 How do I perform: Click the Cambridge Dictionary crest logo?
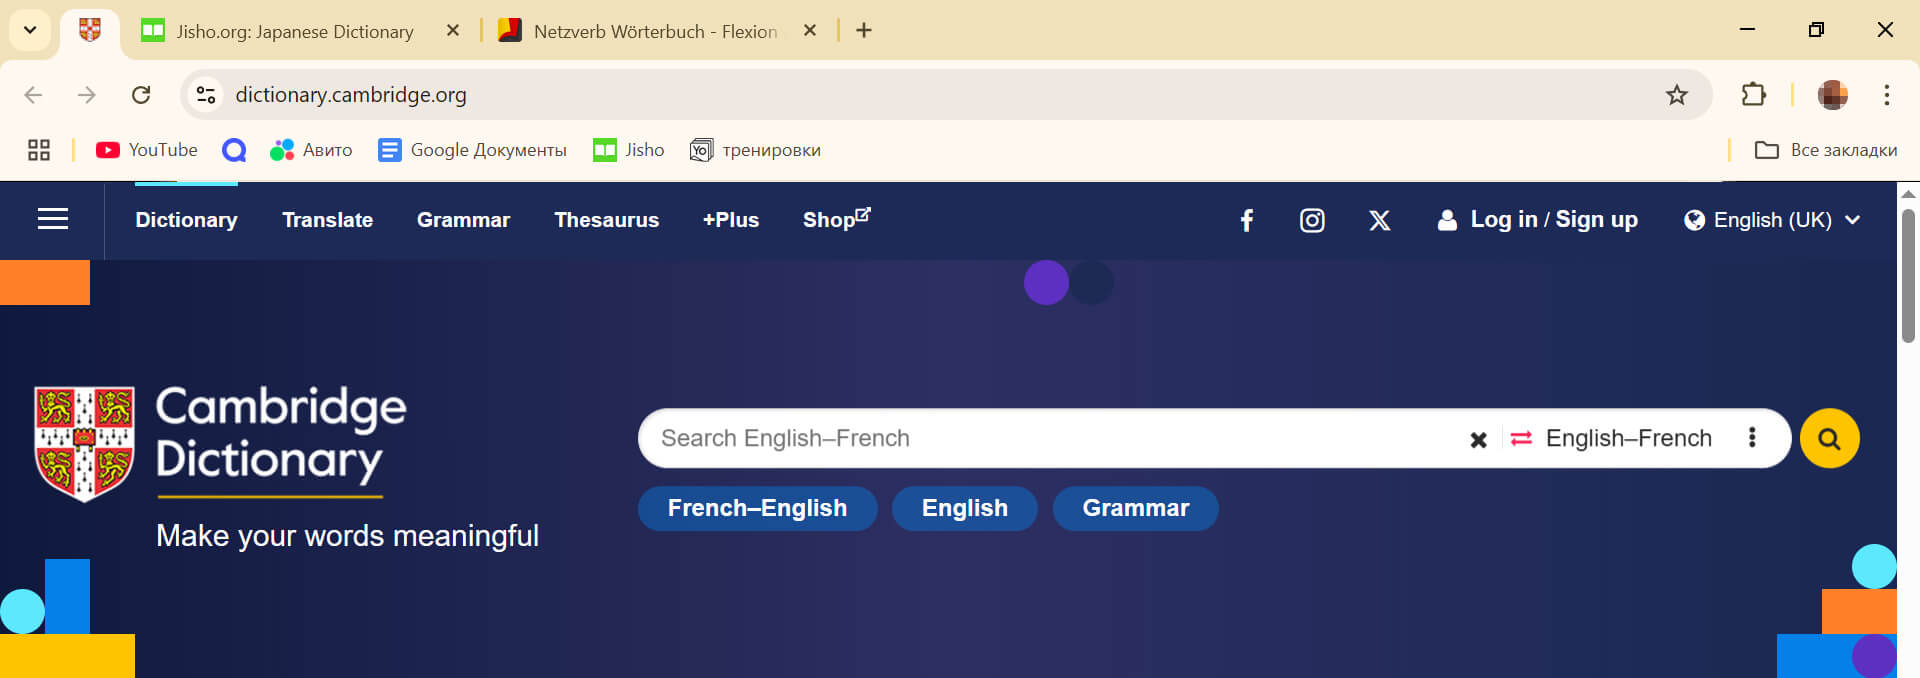85,443
